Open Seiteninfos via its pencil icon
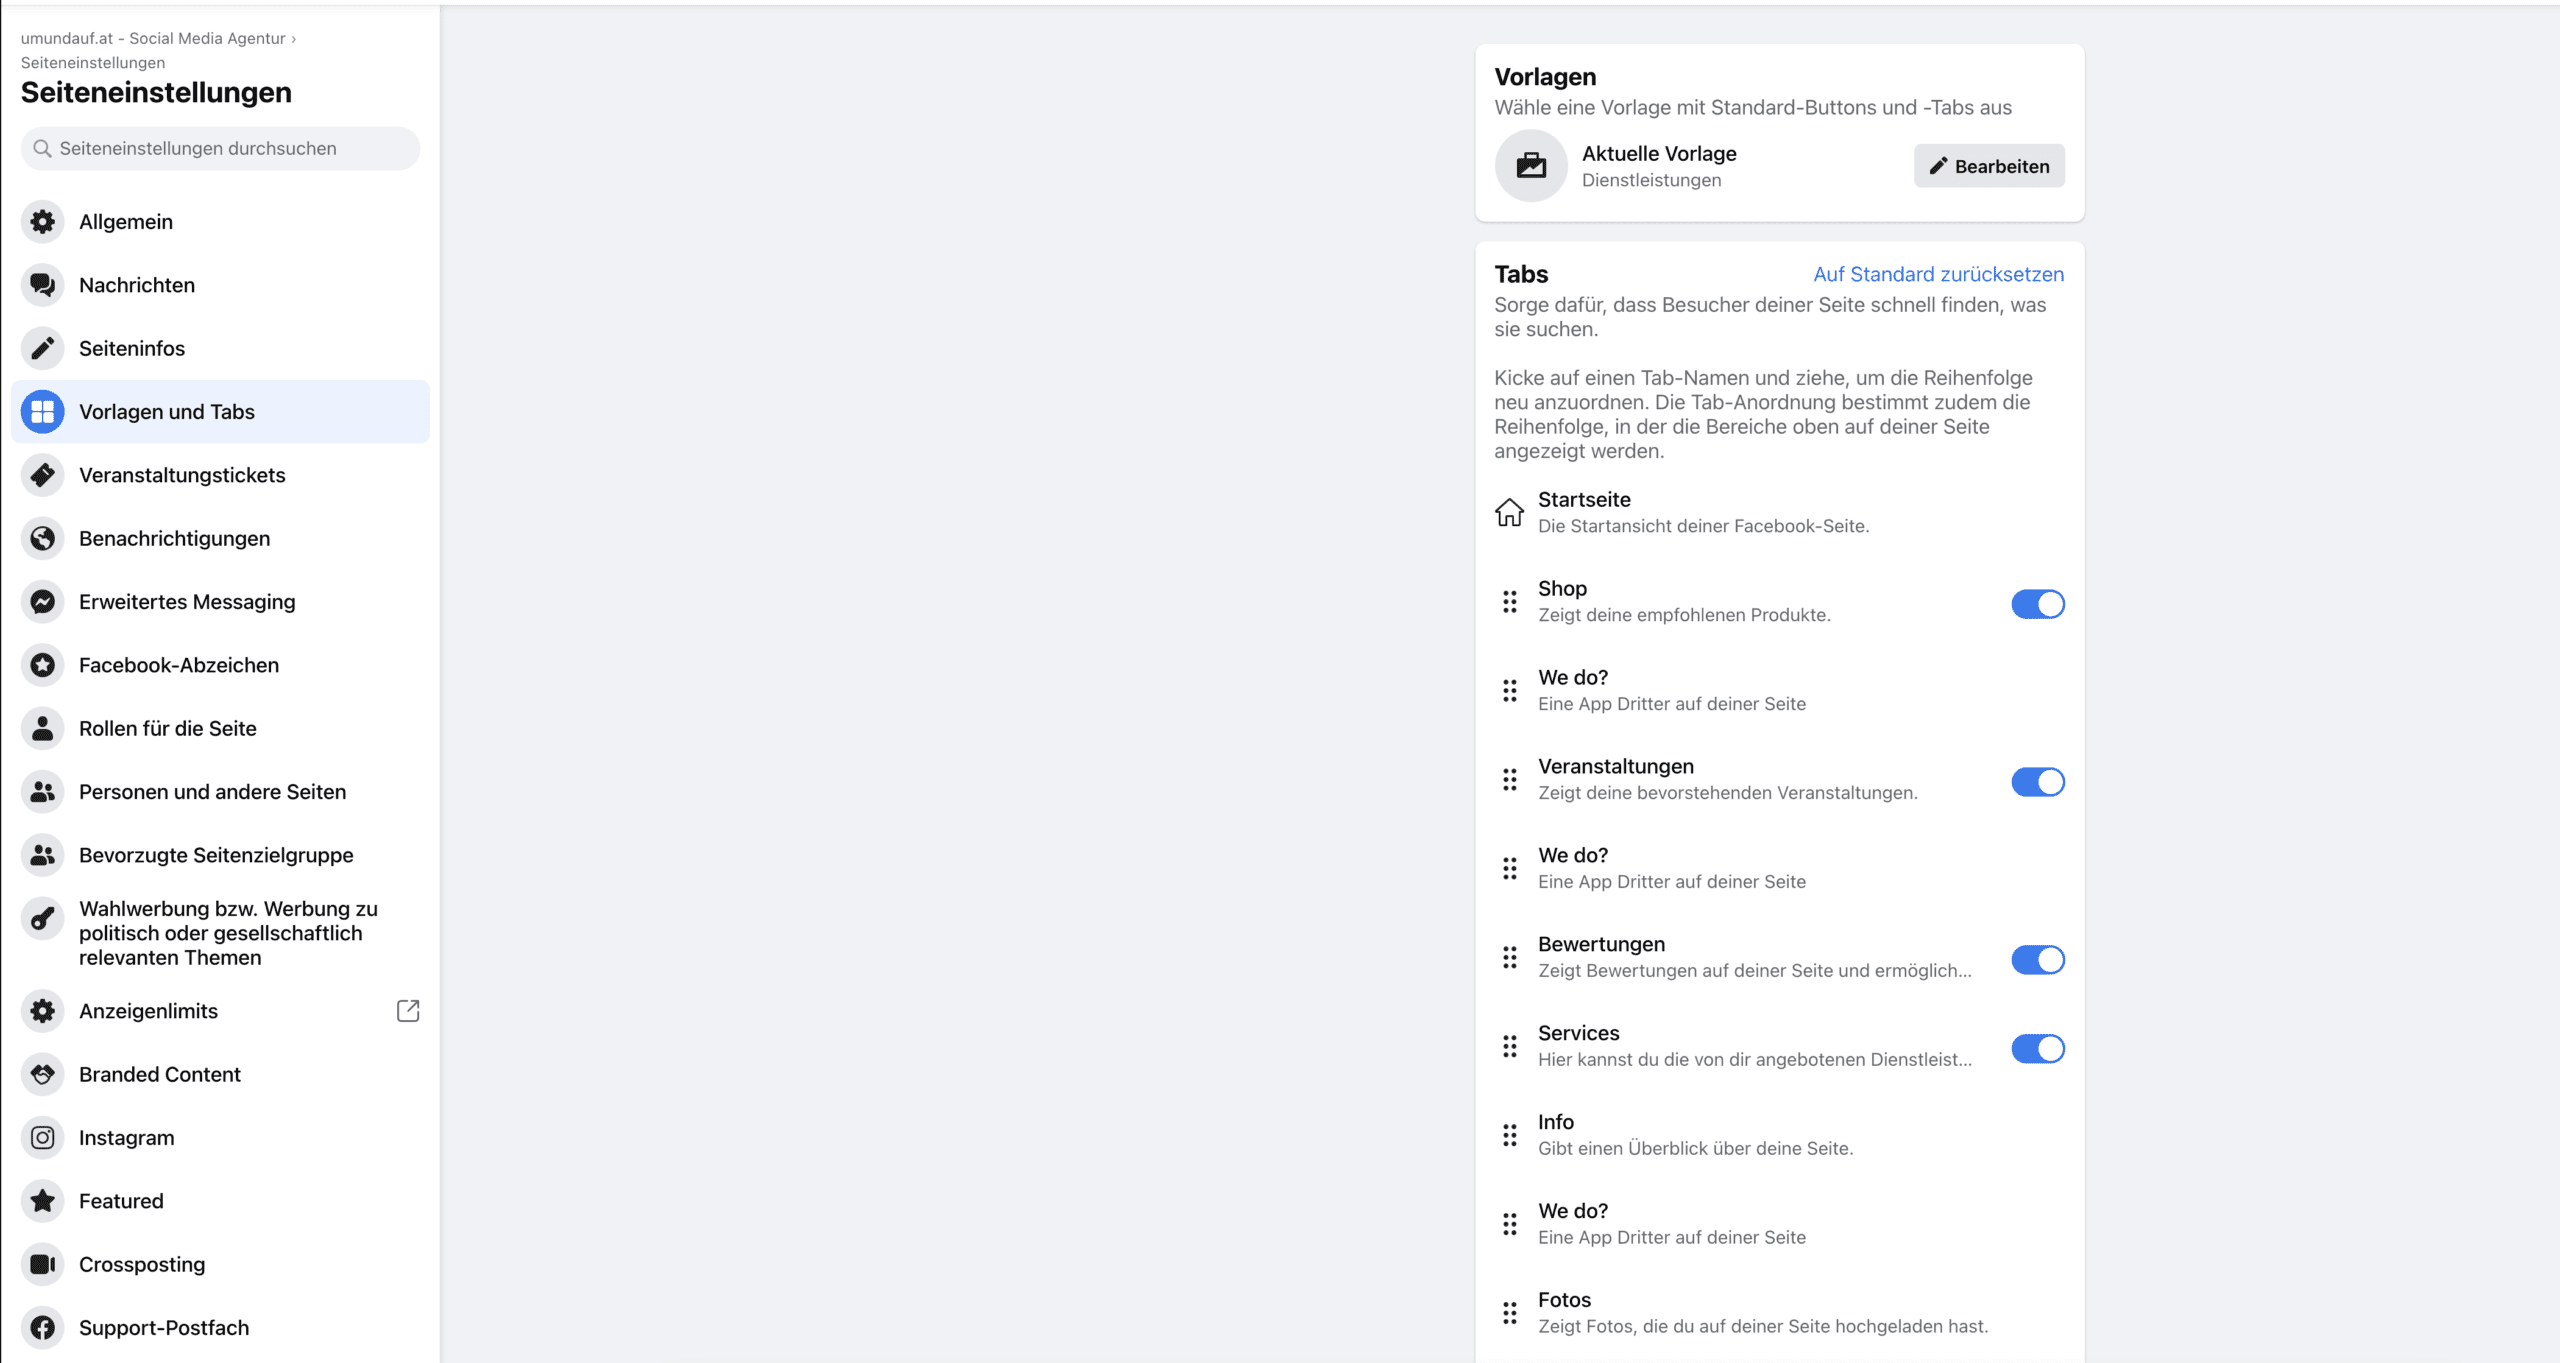2560x1363 pixels. click(42, 348)
